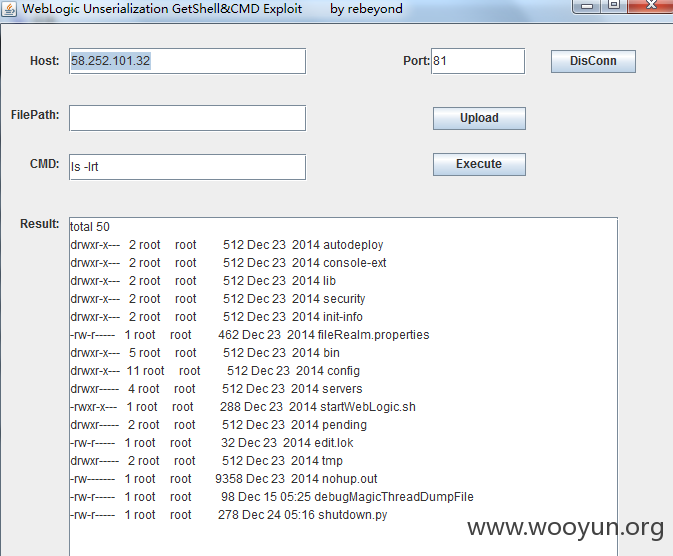Minimize the exploit window

coord(587,6)
